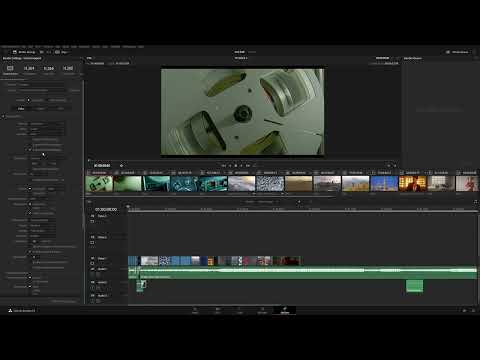This screenshot has width=480, height=360.
Task: Click Add to Render Queue button
Action: click(64, 301)
